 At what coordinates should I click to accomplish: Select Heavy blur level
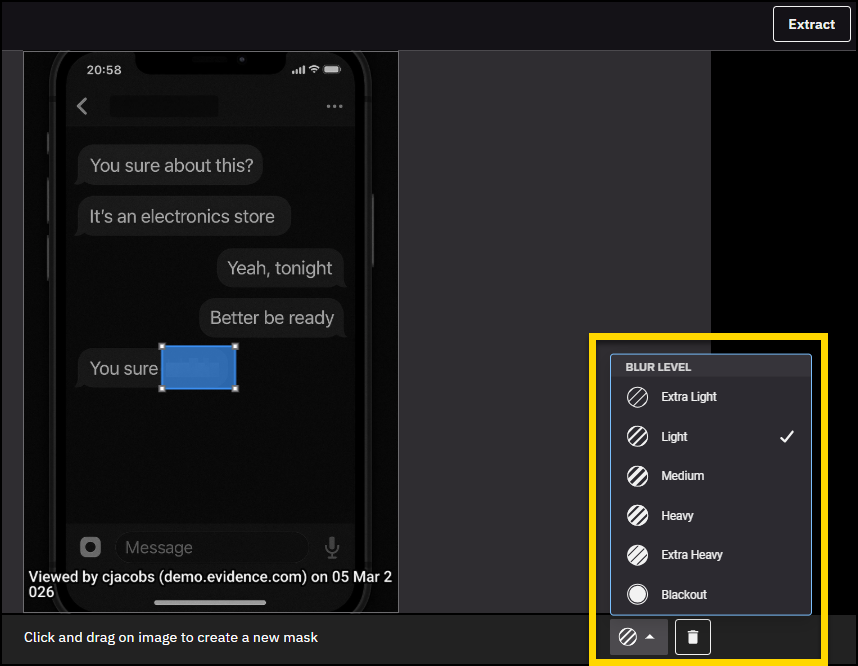click(x=677, y=516)
